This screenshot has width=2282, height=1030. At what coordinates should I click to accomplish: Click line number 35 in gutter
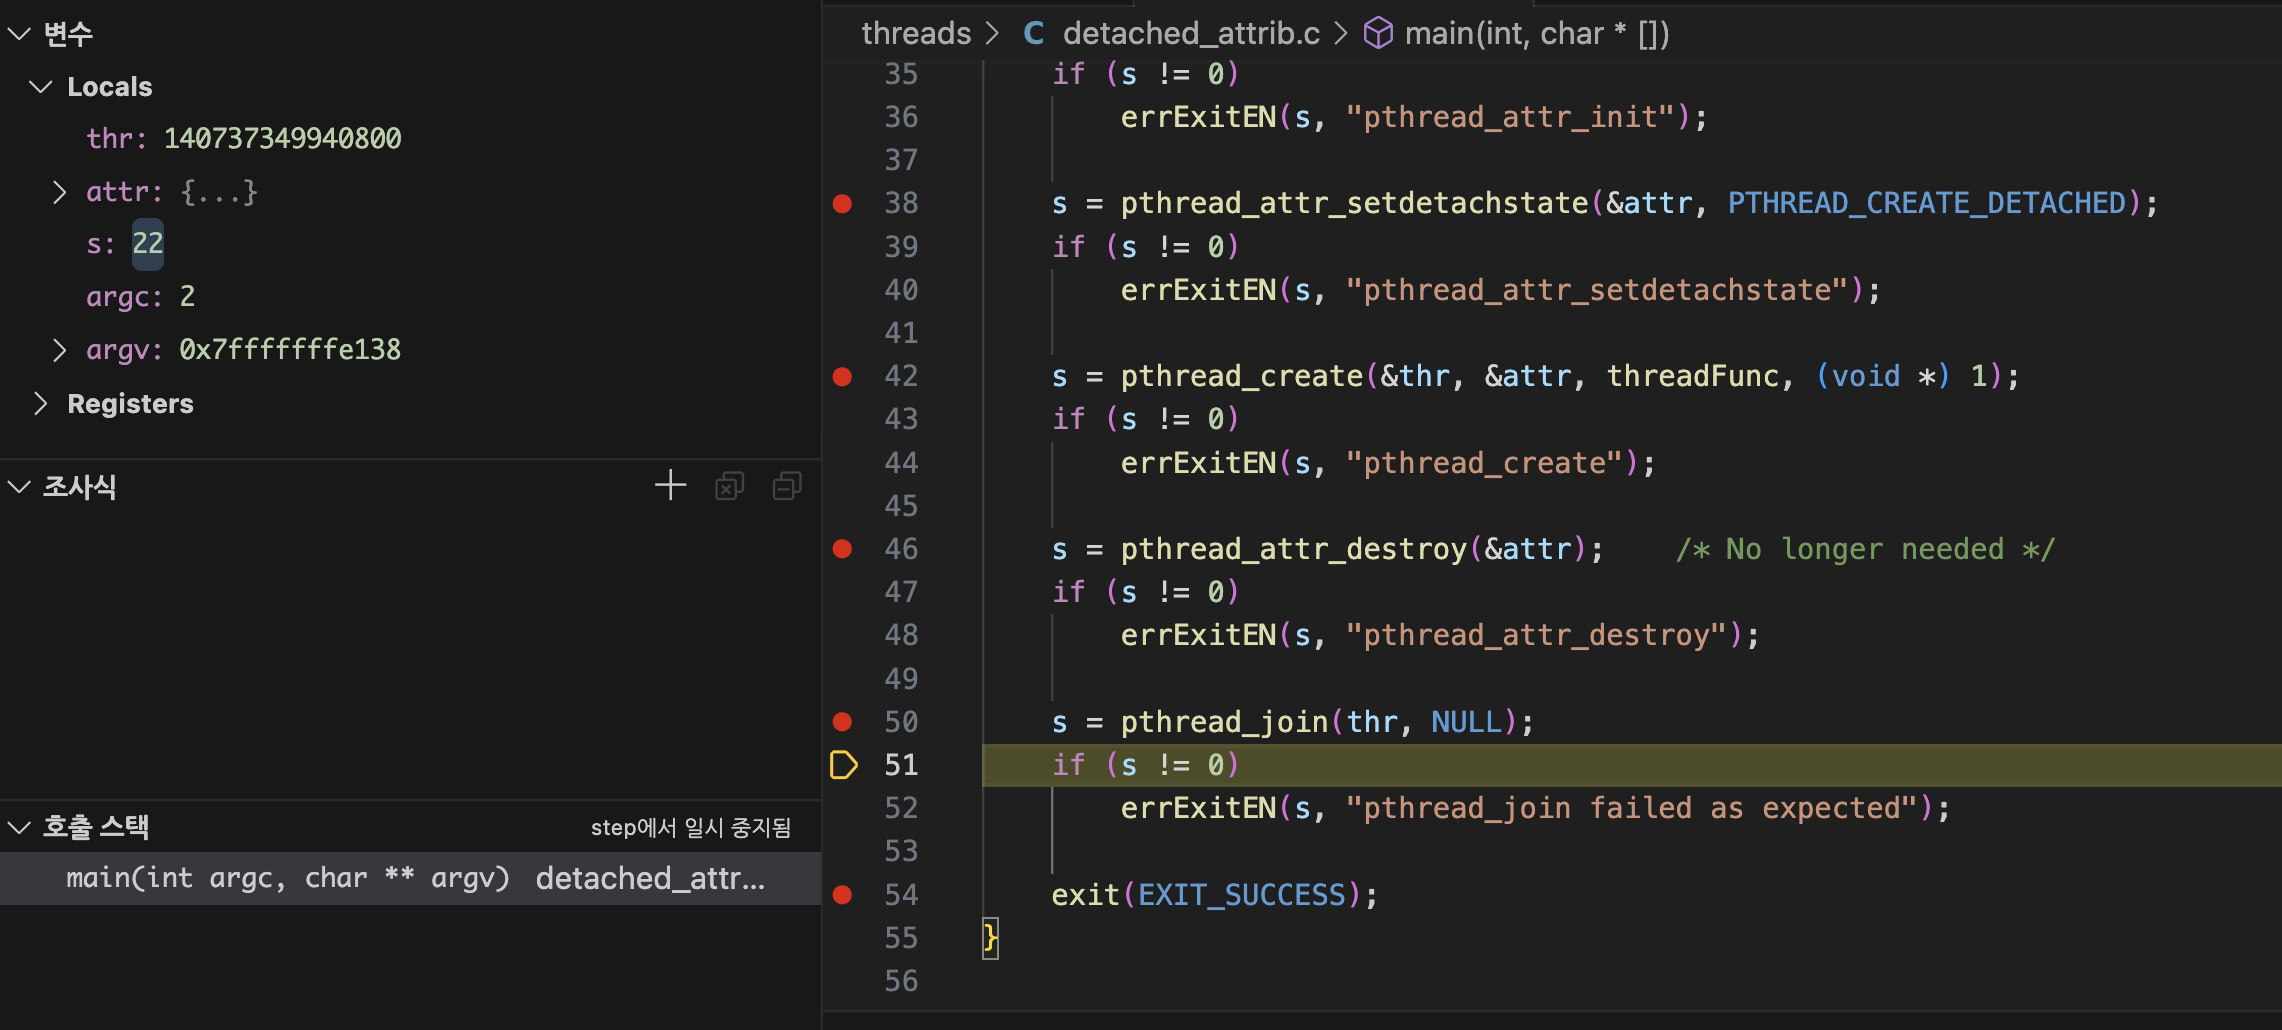coord(901,74)
